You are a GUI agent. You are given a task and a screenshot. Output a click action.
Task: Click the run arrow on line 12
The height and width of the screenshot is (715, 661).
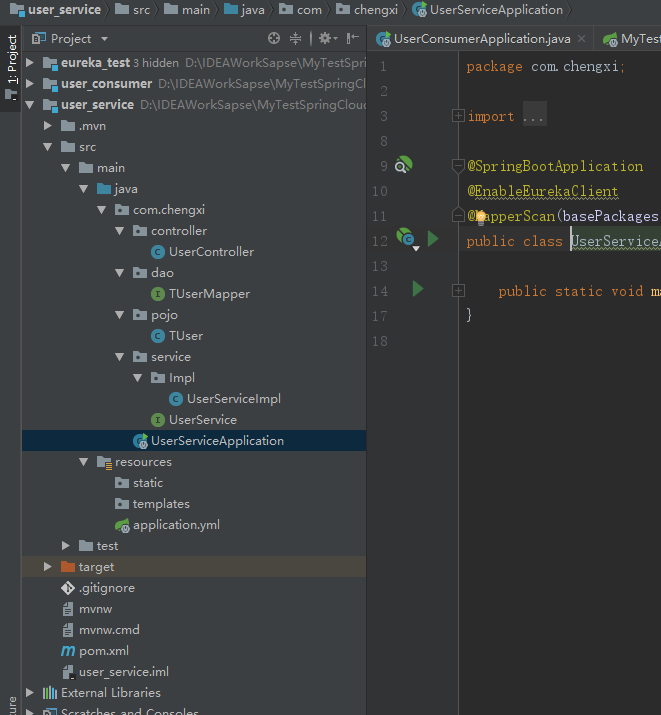433,238
